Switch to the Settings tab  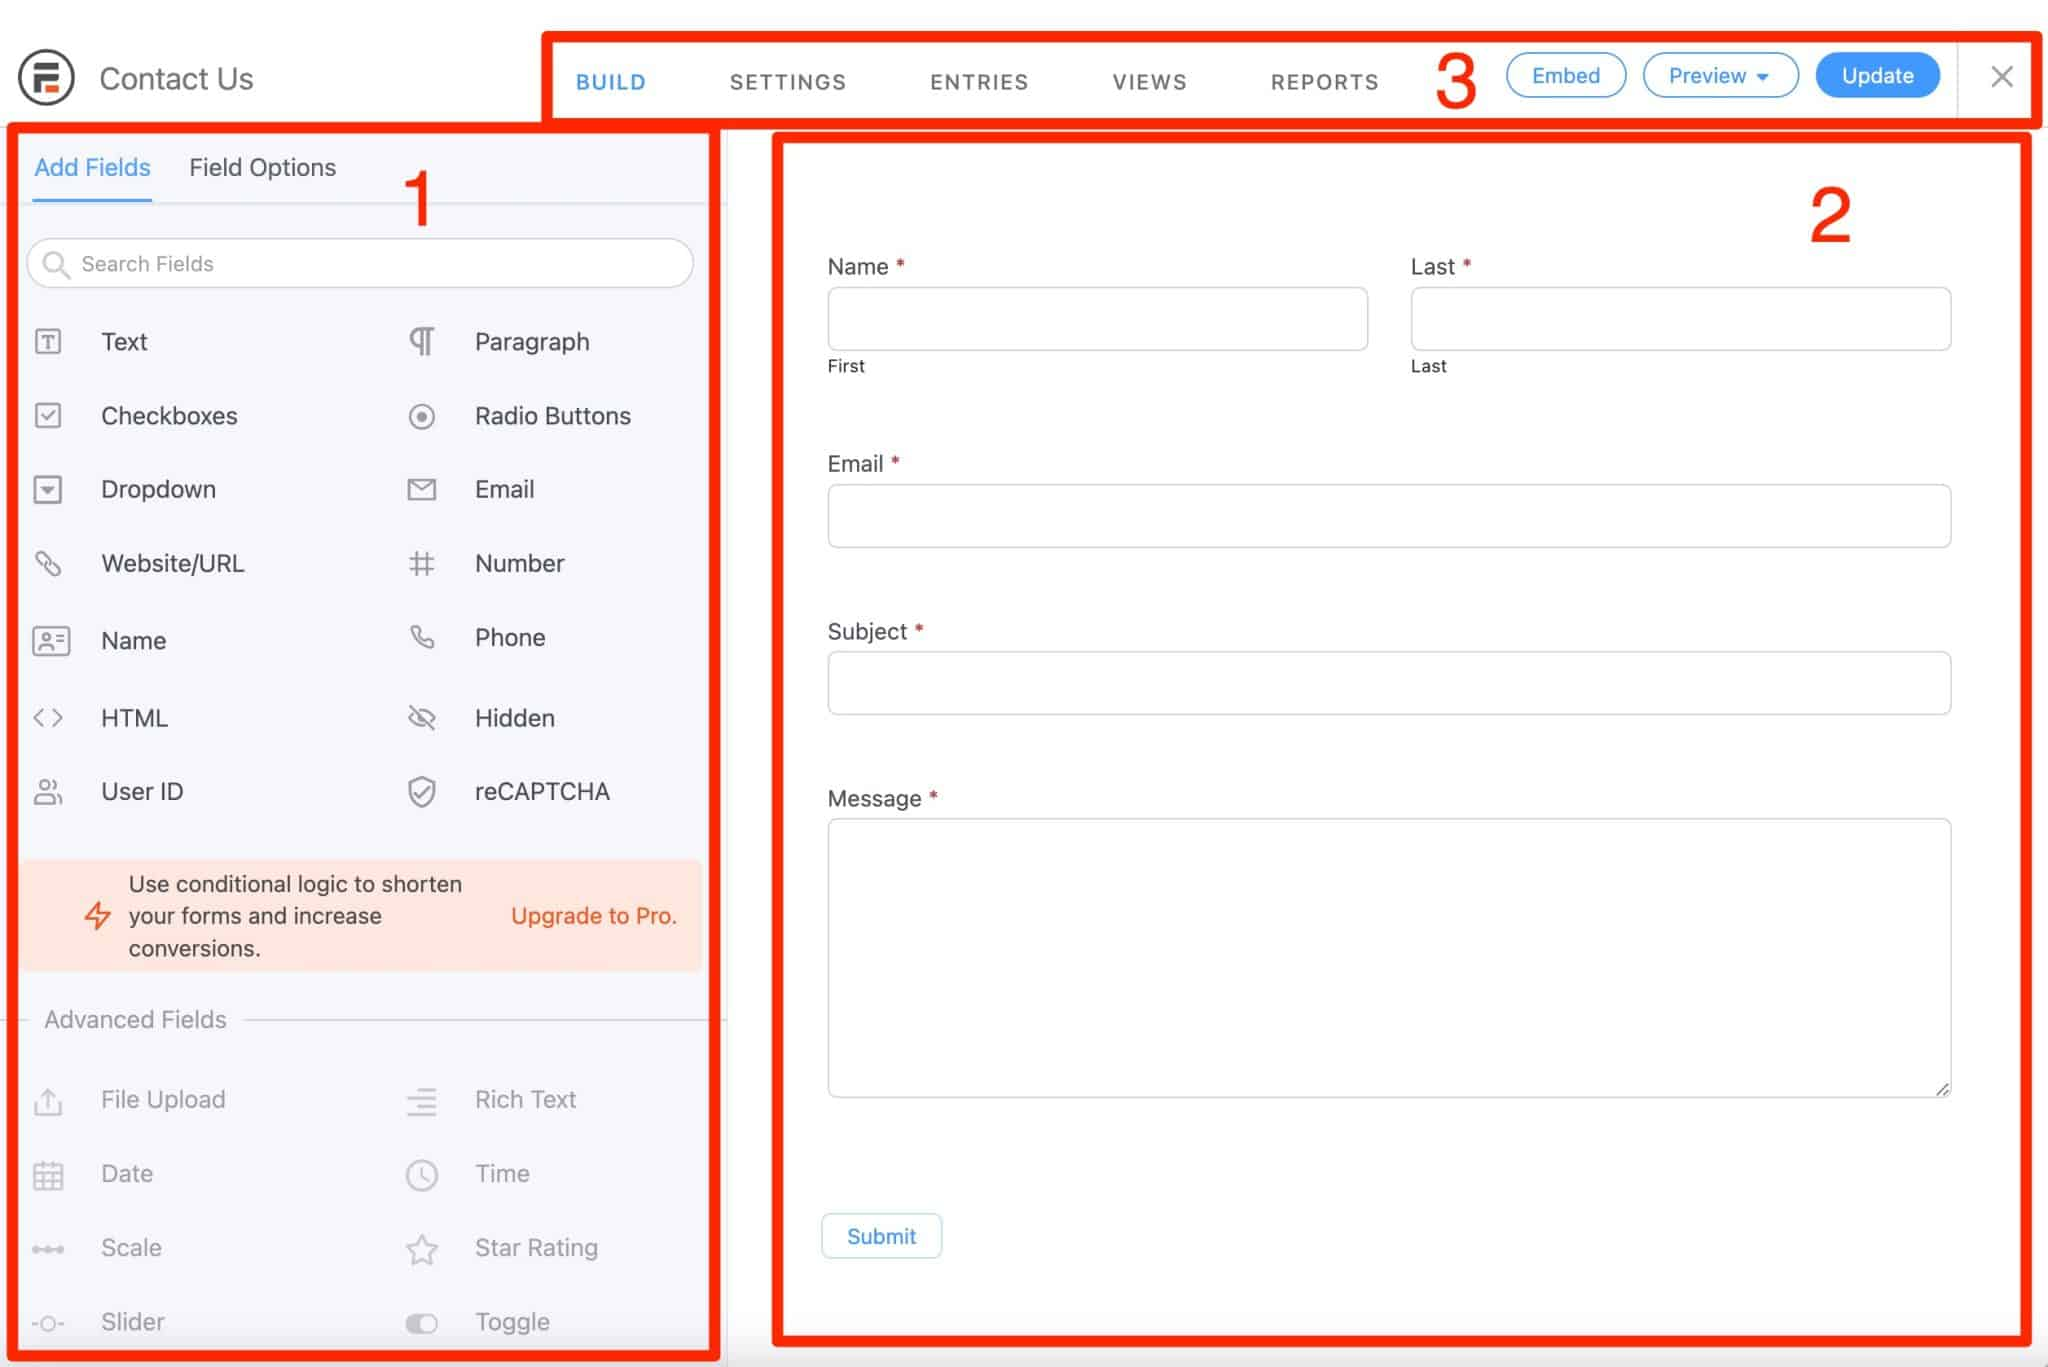pyautogui.click(x=788, y=82)
